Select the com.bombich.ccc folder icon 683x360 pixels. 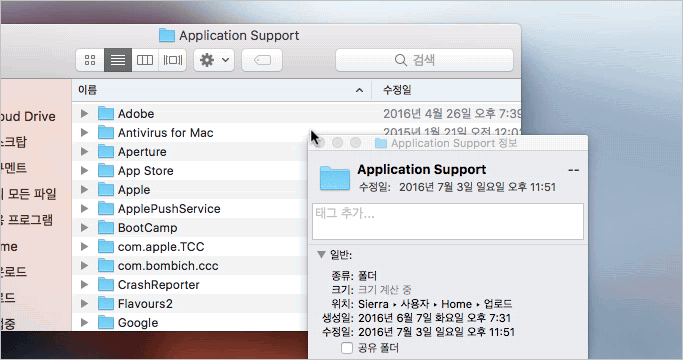point(105,265)
